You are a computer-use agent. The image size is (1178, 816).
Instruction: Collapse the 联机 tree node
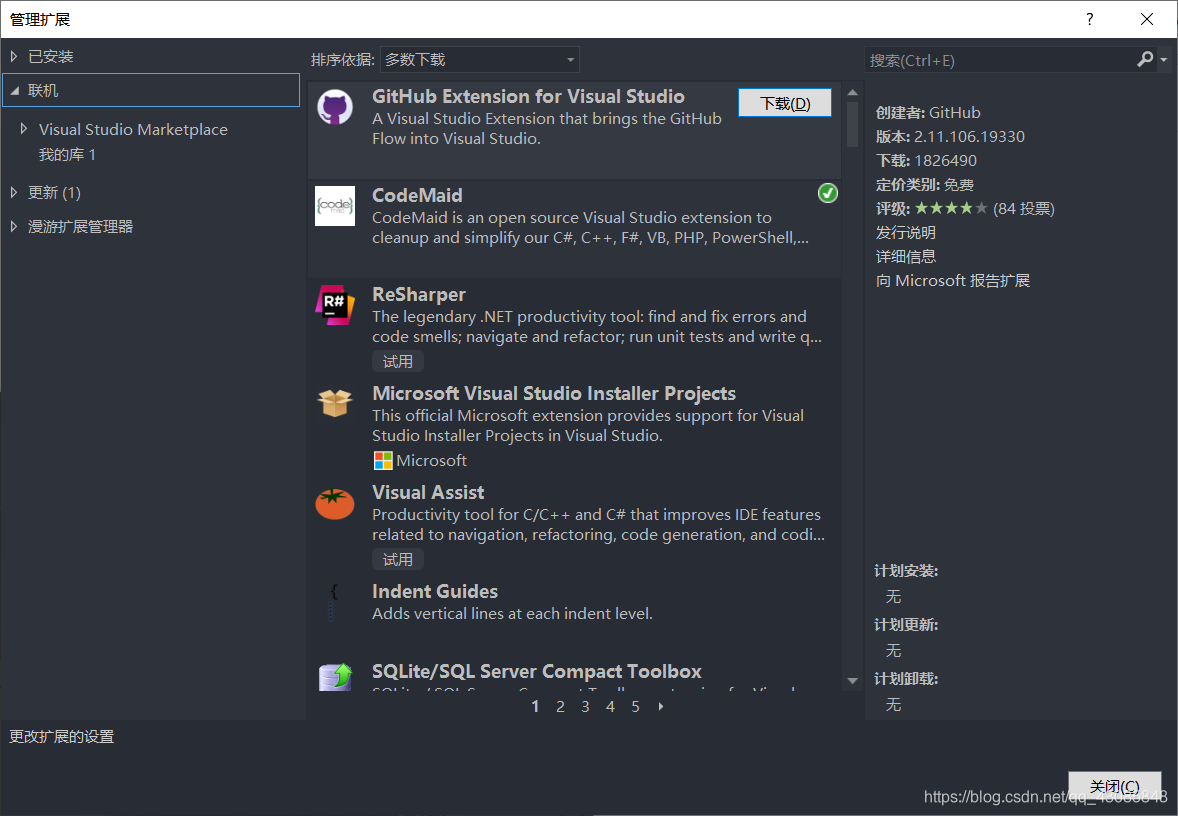point(14,91)
